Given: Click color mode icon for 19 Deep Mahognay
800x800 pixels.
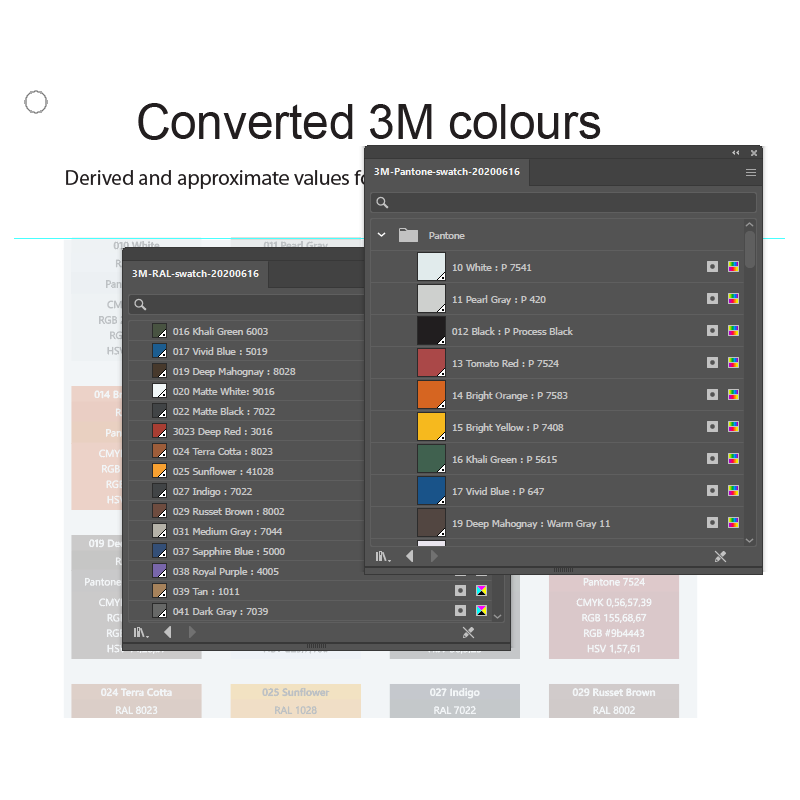Looking at the screenshot, I should [733, 522].
